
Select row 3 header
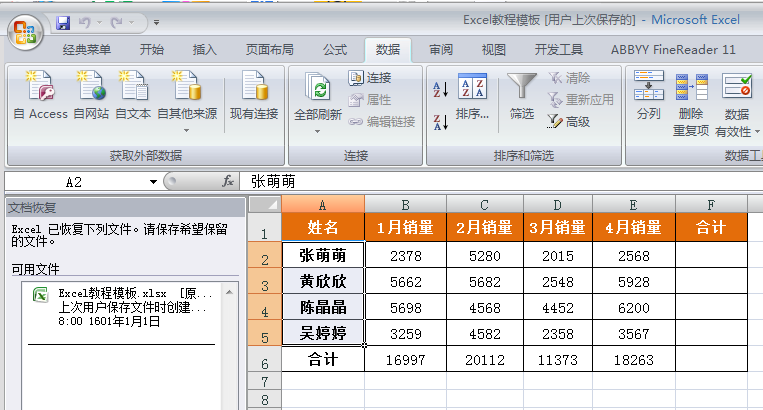[265, 281]
